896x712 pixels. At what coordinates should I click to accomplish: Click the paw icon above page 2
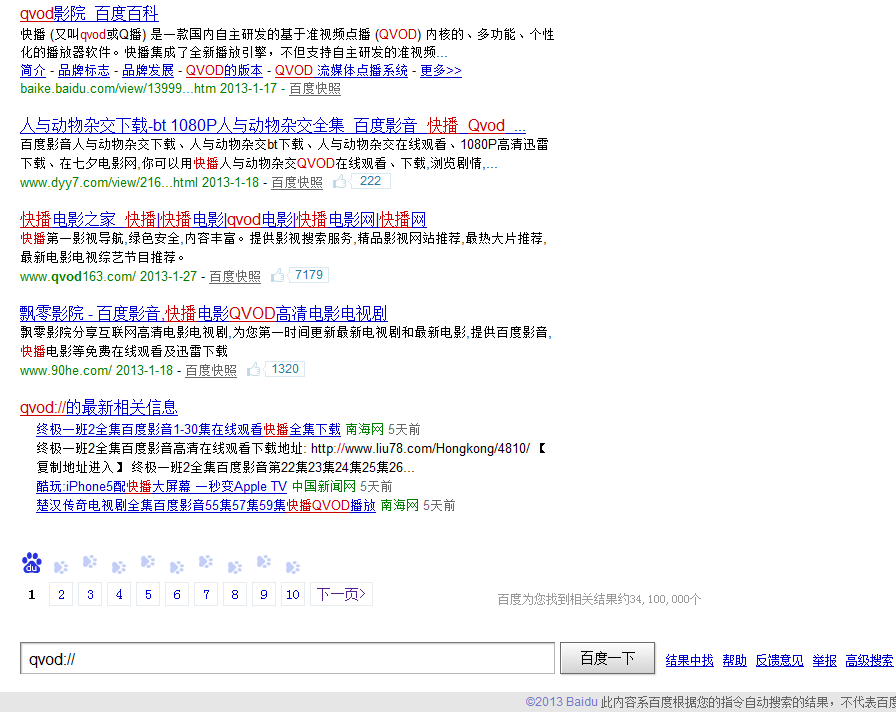tap(61, 567)
